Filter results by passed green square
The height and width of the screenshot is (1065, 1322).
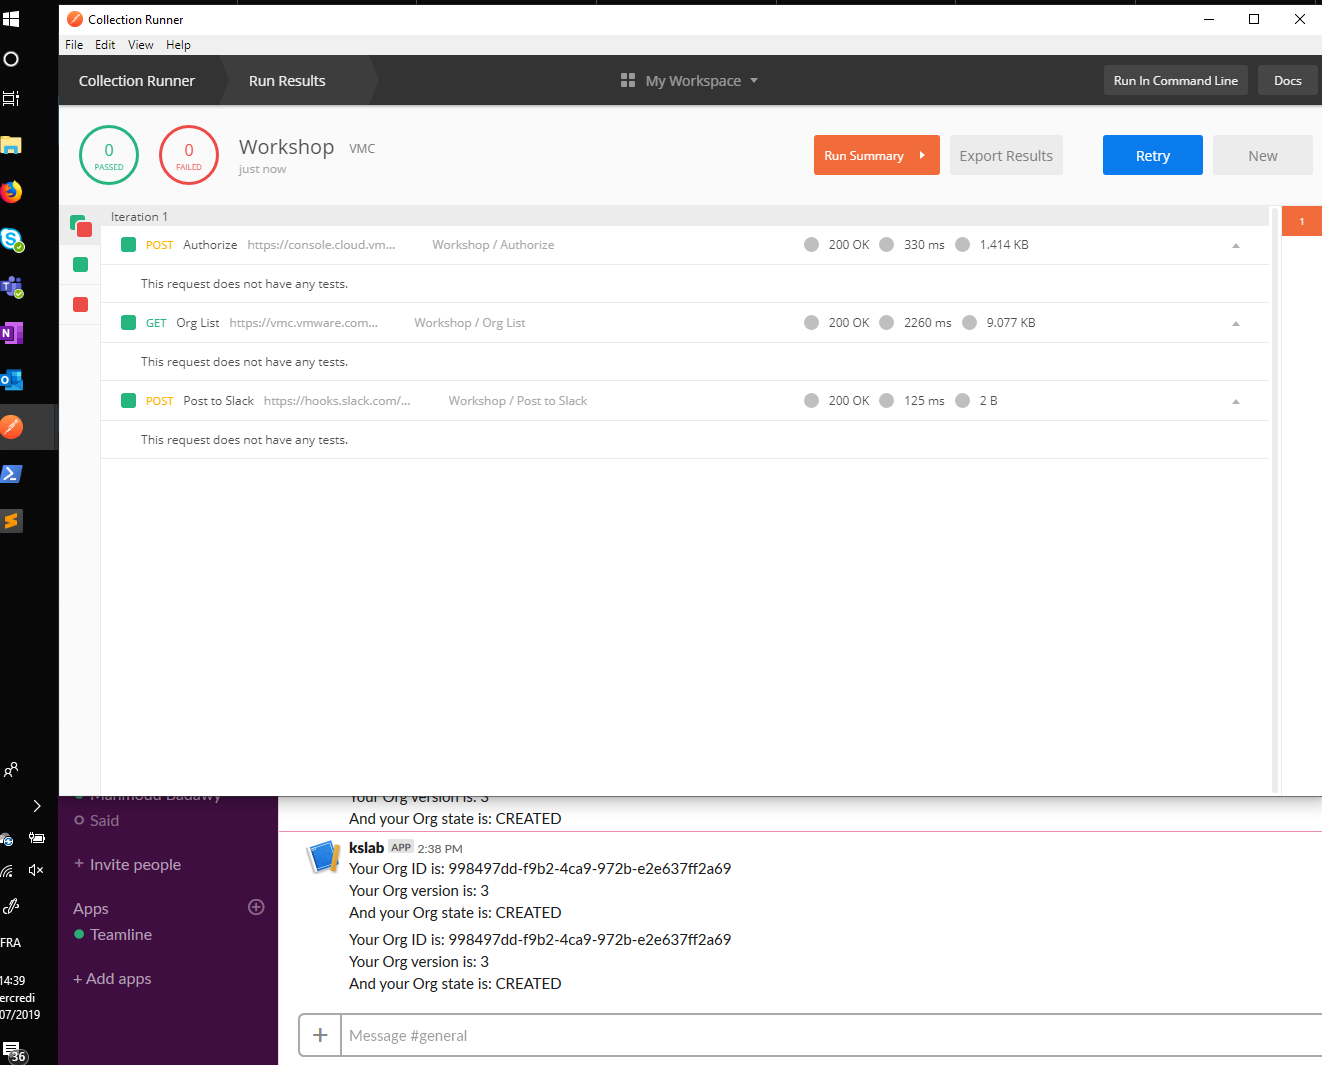coord(81,265)
